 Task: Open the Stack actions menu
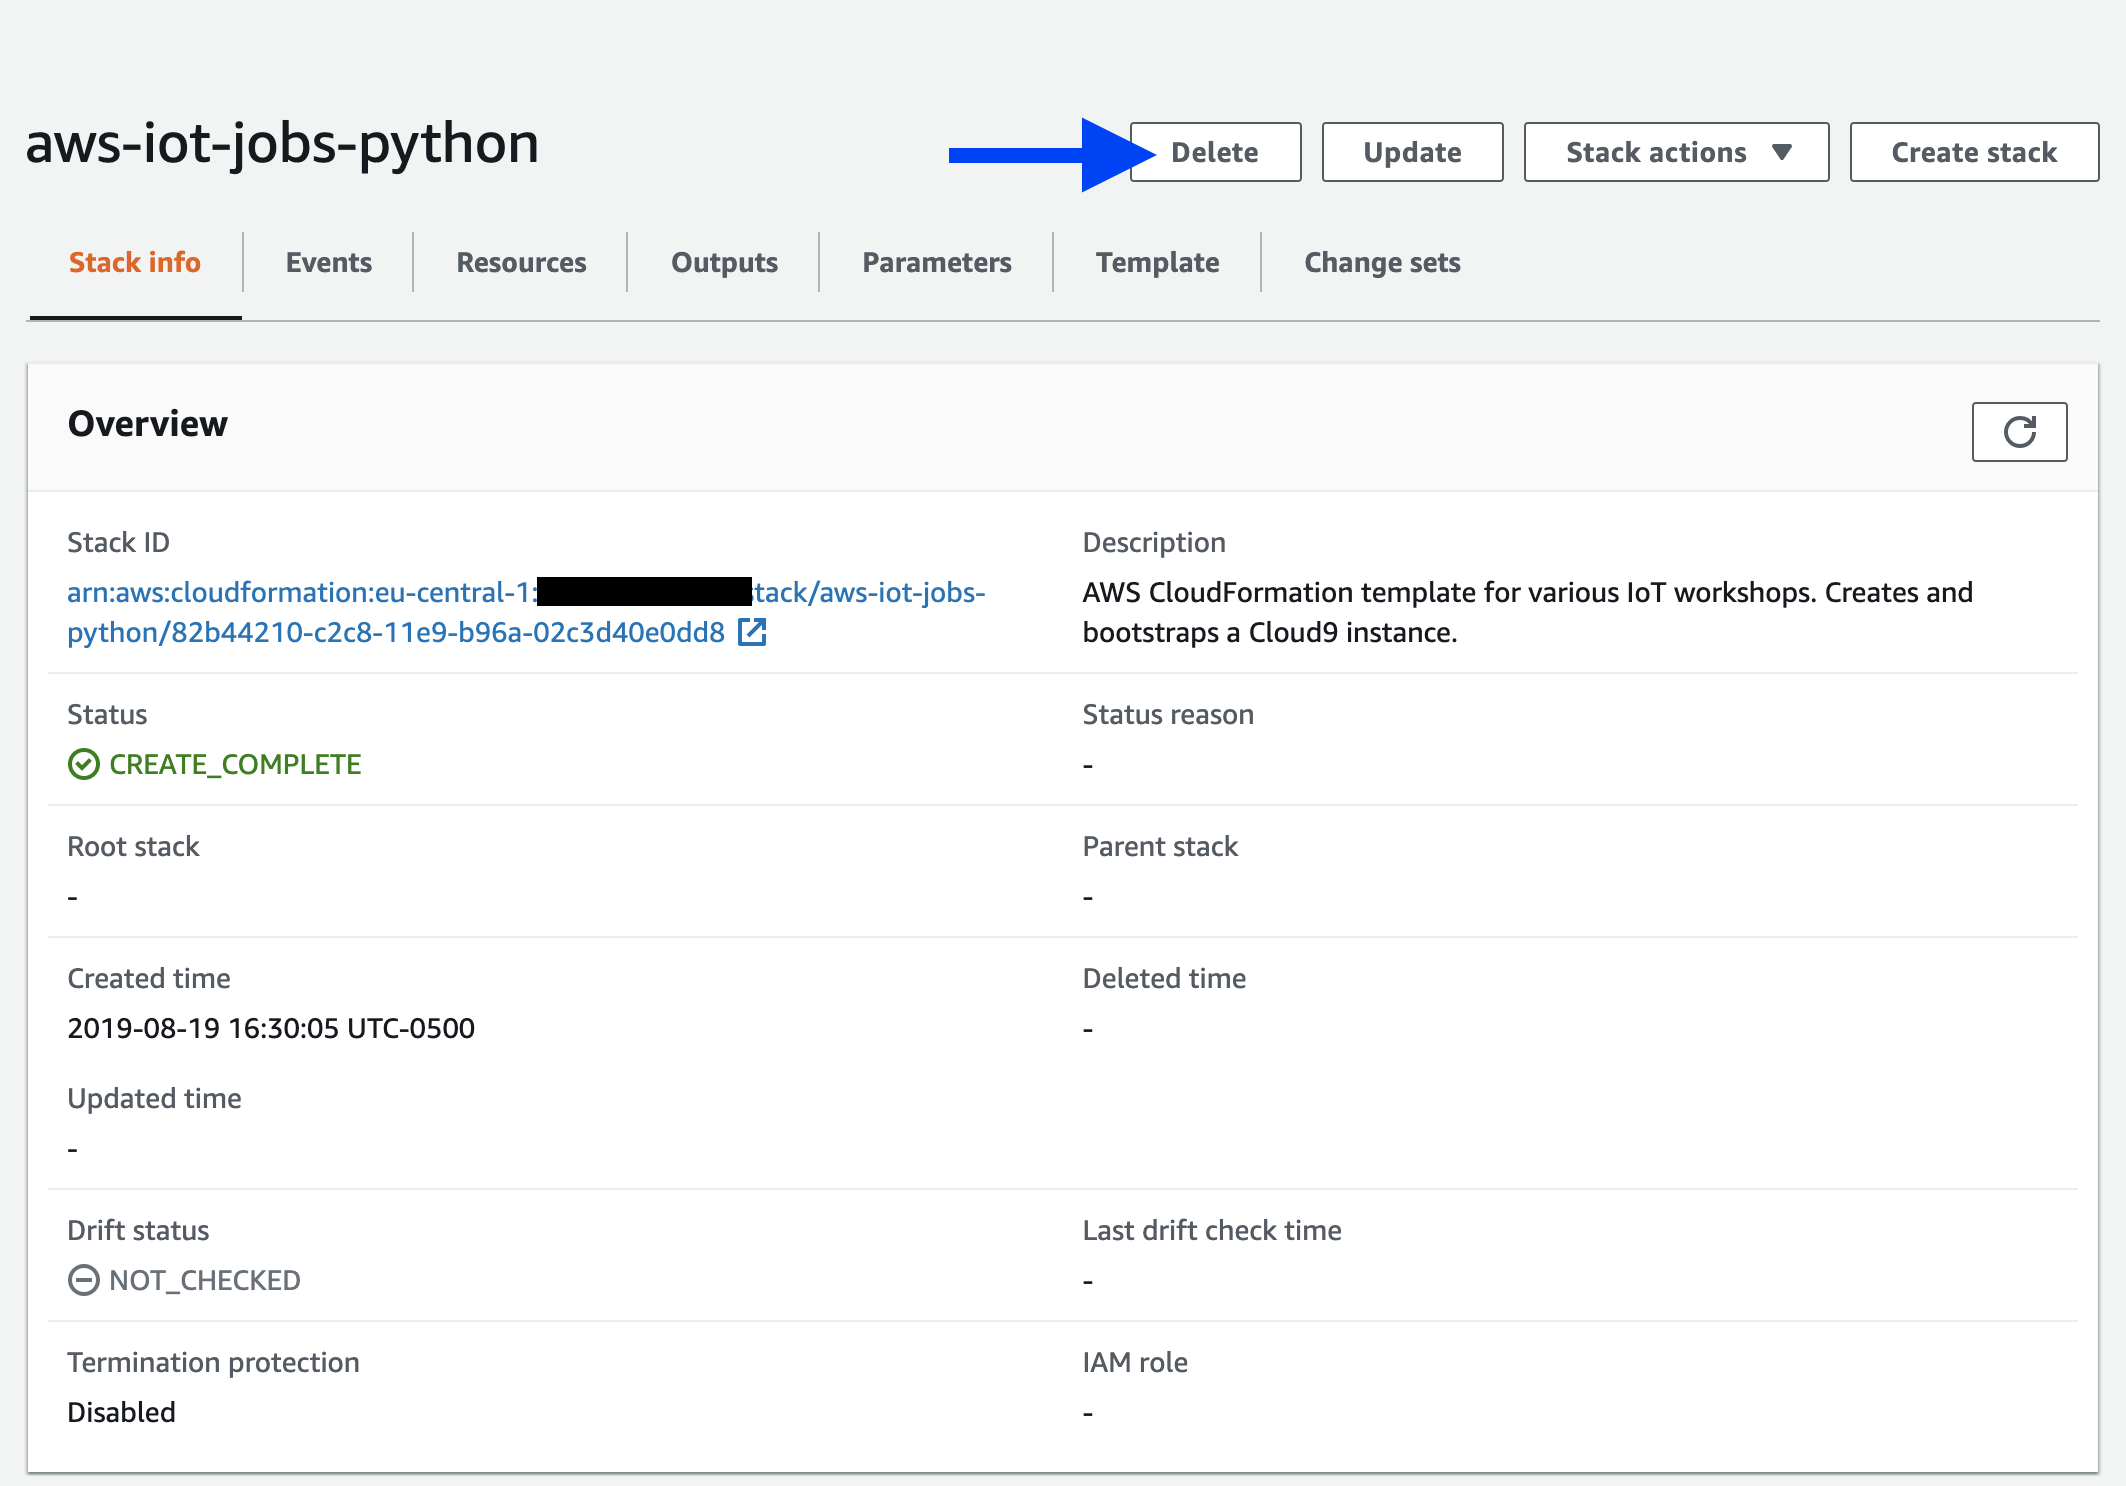pos(1656,152)
